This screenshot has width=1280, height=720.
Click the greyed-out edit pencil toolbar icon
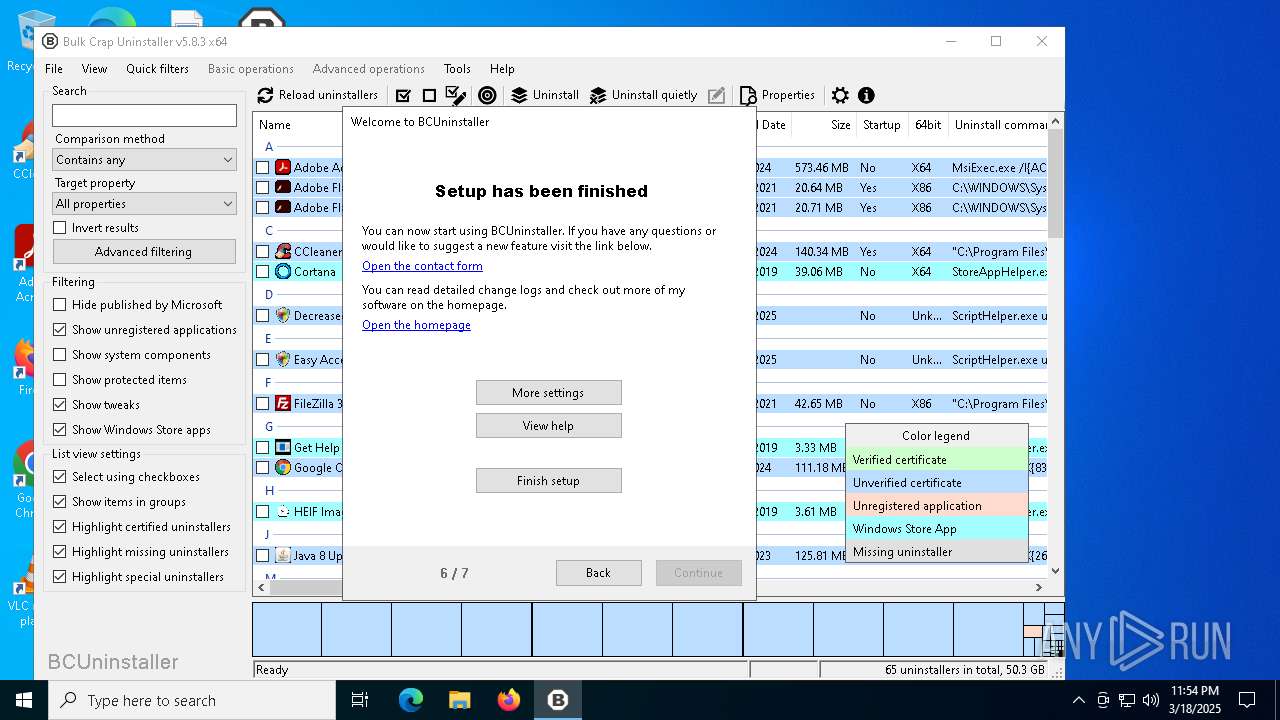coord(716,95)
